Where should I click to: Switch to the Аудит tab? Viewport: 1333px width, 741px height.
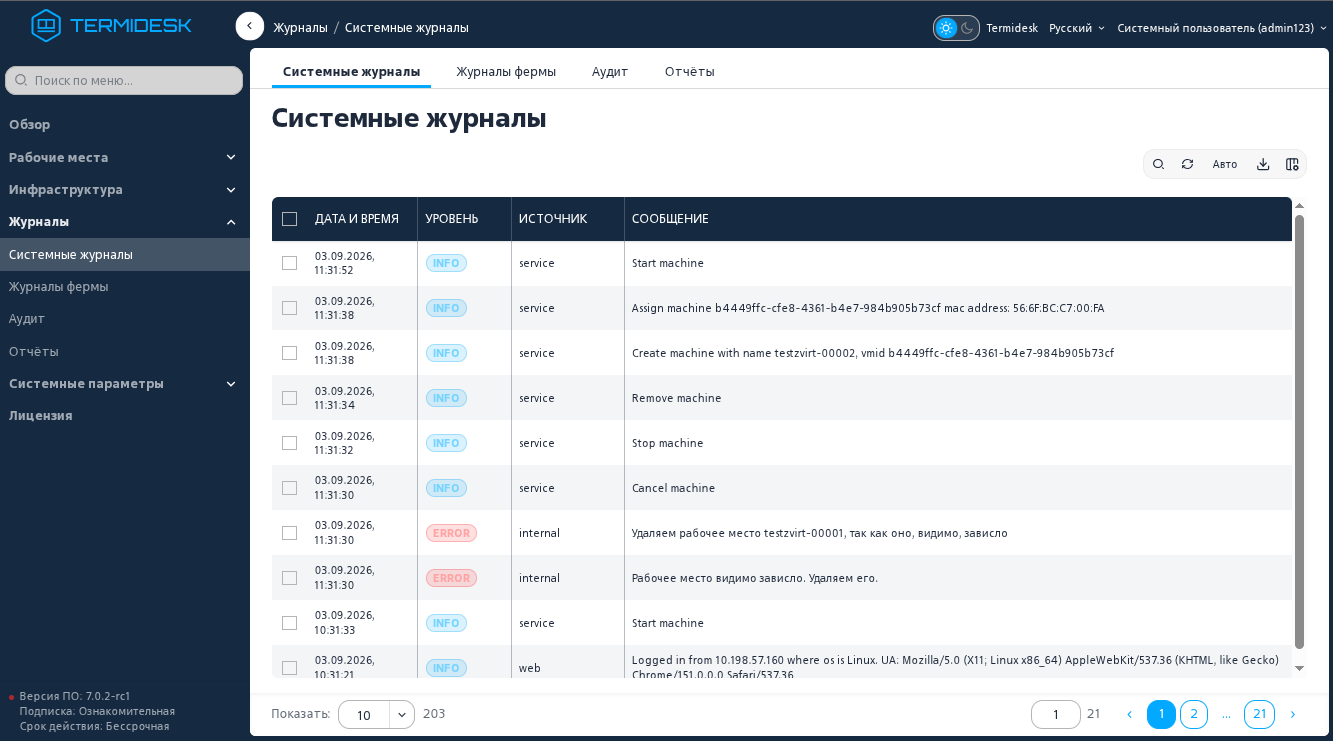(610, 72)
